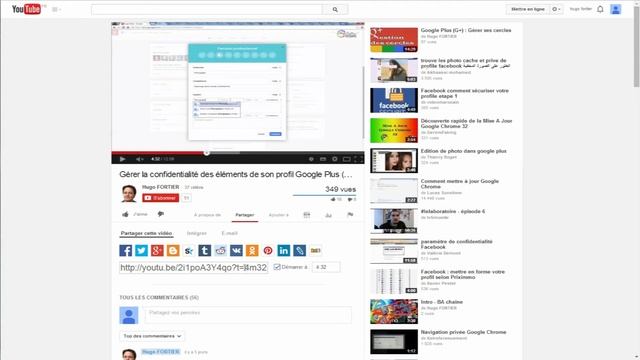This screenshot has width=640, height=360.
Task: Dislike the video with thumbs down
Action: click(161, 214)
